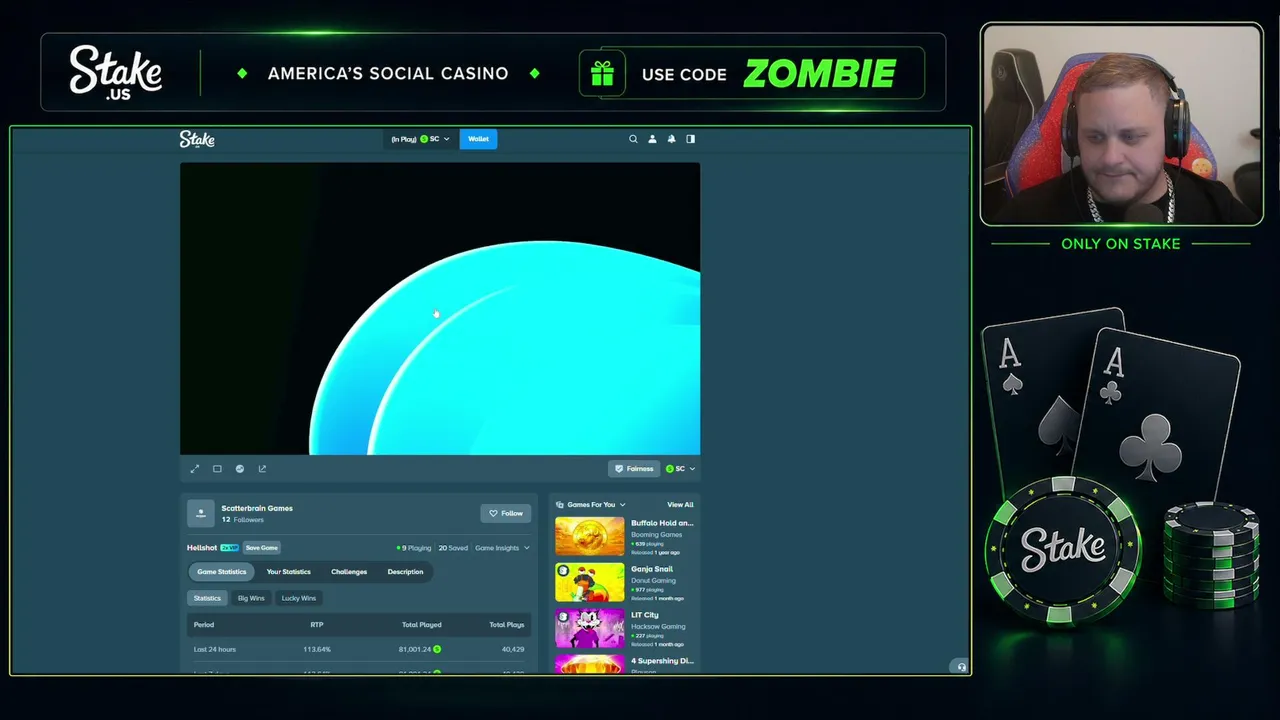Follow Scatterbrain Games
Screen dimensions: 1280x720
505,513
